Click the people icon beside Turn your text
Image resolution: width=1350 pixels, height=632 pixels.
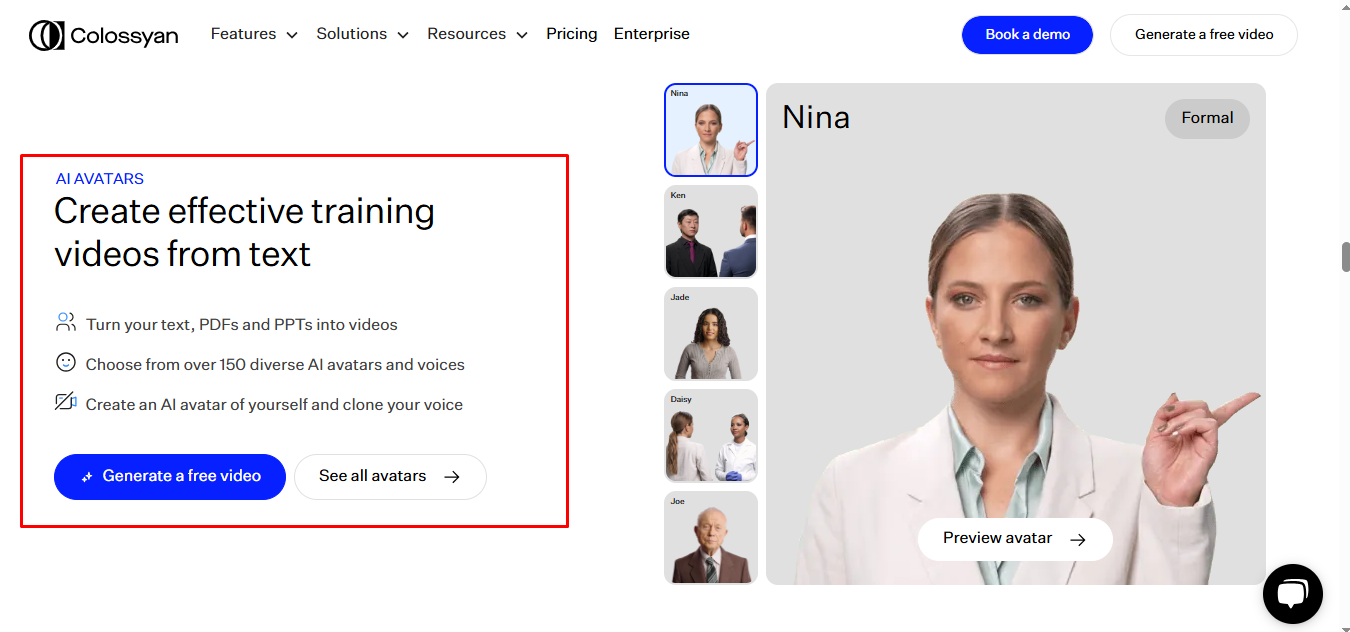coord(66,322)
